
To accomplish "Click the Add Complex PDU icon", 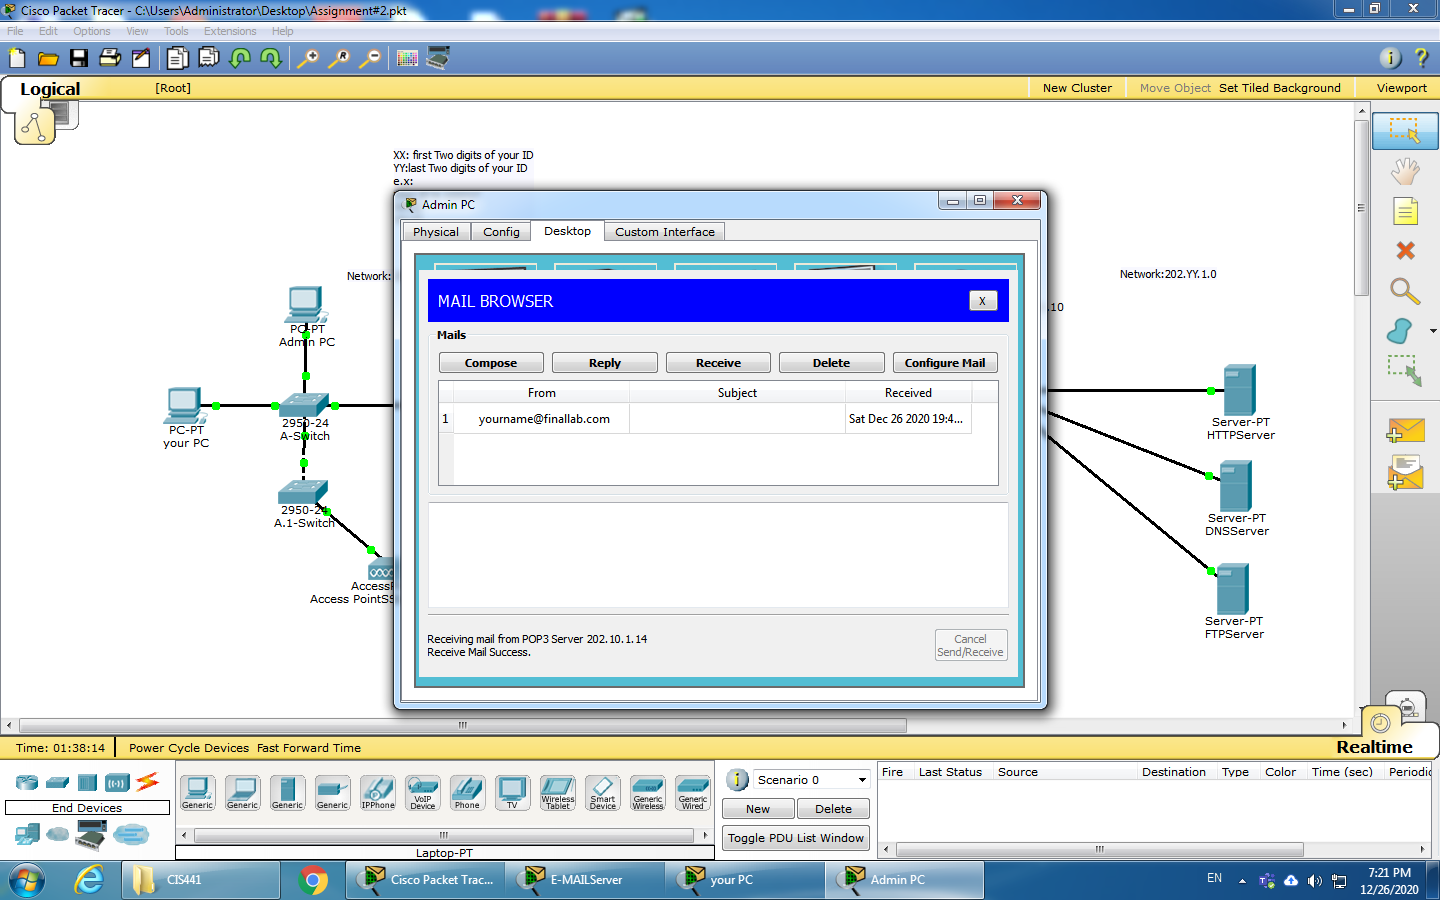I will click(x=1405, y=472).
